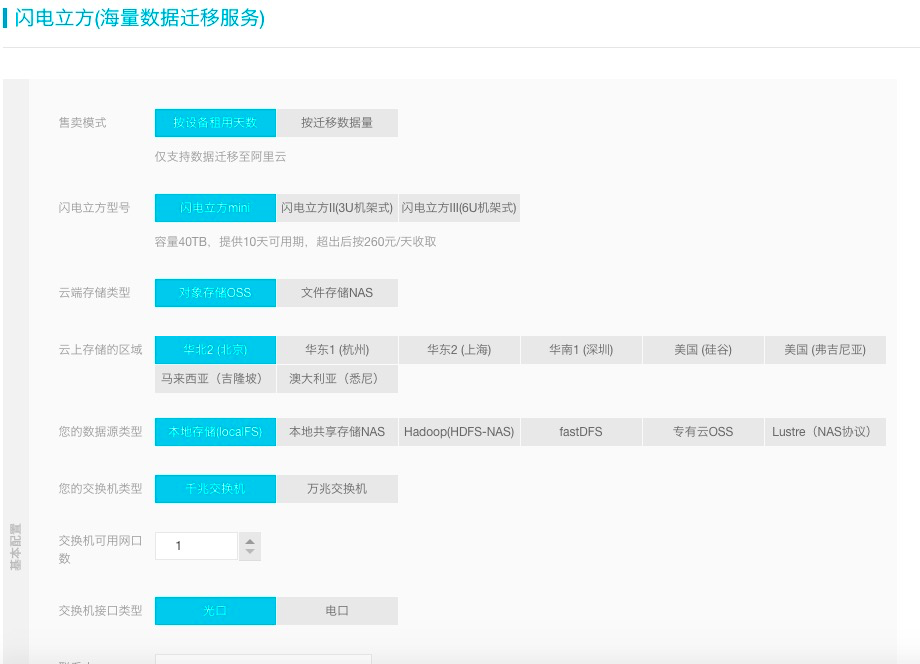This screenshot has height=664, width=920.
Task: Pick the 华东2 (上海) region
Action: click(459, 350)
